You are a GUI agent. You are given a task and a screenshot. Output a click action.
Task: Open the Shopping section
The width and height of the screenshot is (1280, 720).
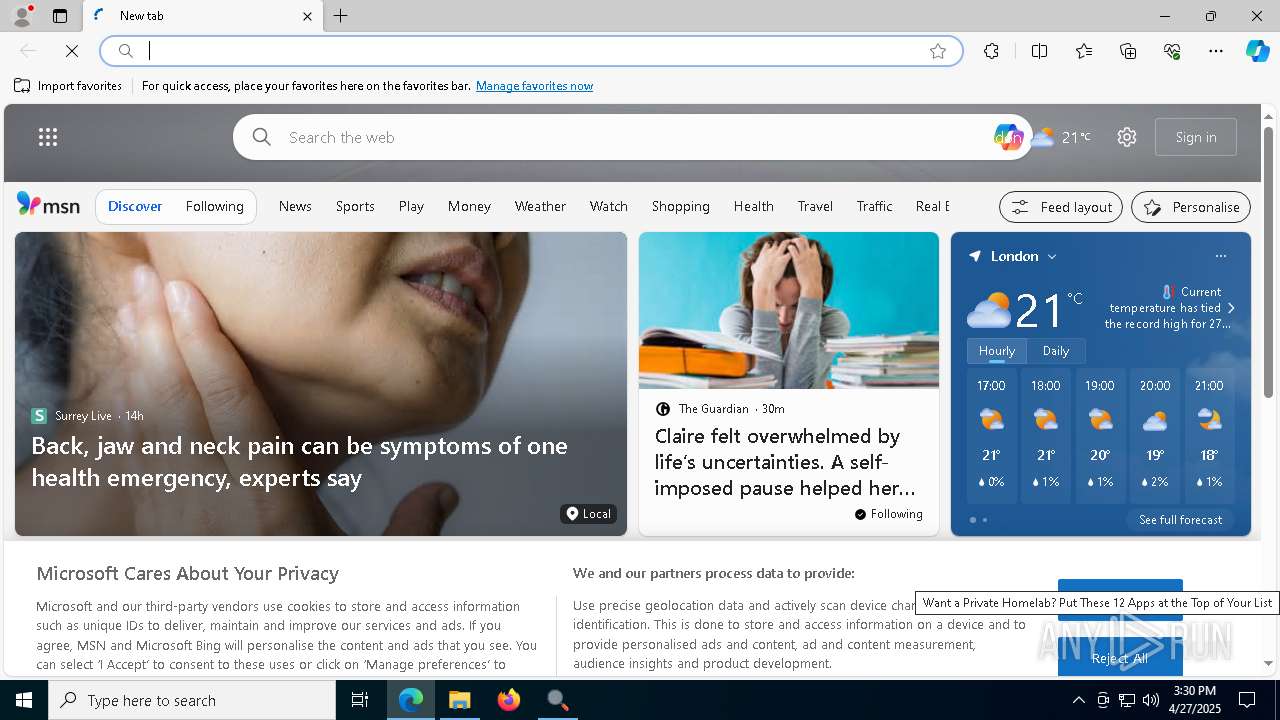click(x=680, y=206)
